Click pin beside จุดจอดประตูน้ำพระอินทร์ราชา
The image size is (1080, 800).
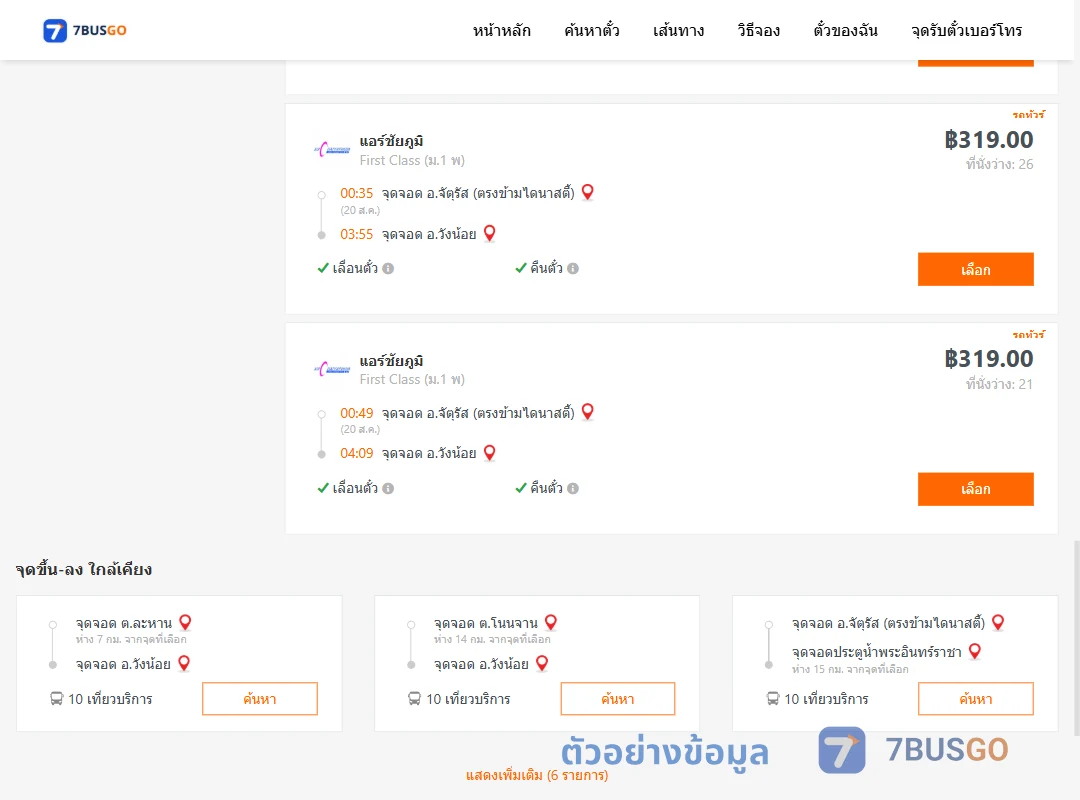[975, 651]
